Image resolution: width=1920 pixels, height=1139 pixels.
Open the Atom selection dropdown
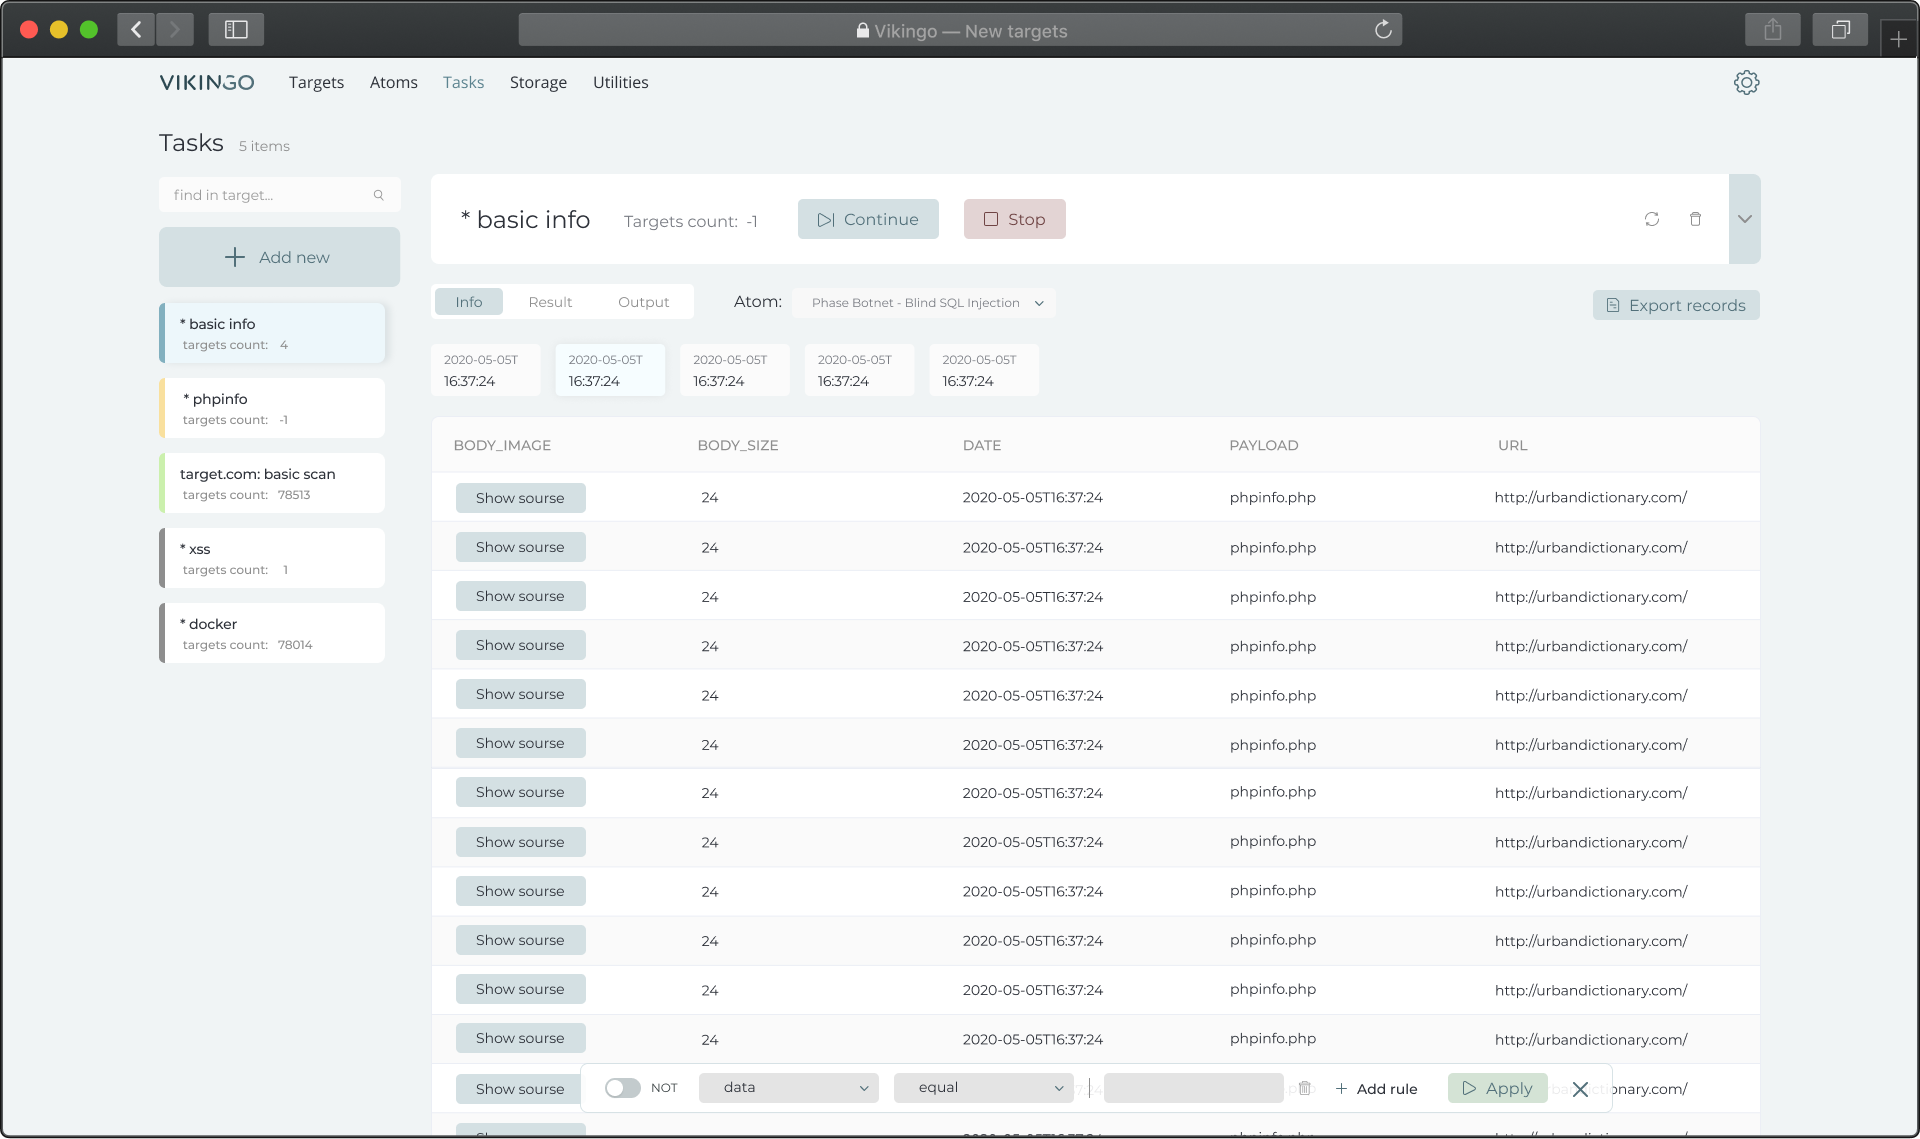[x=923, y=303]
